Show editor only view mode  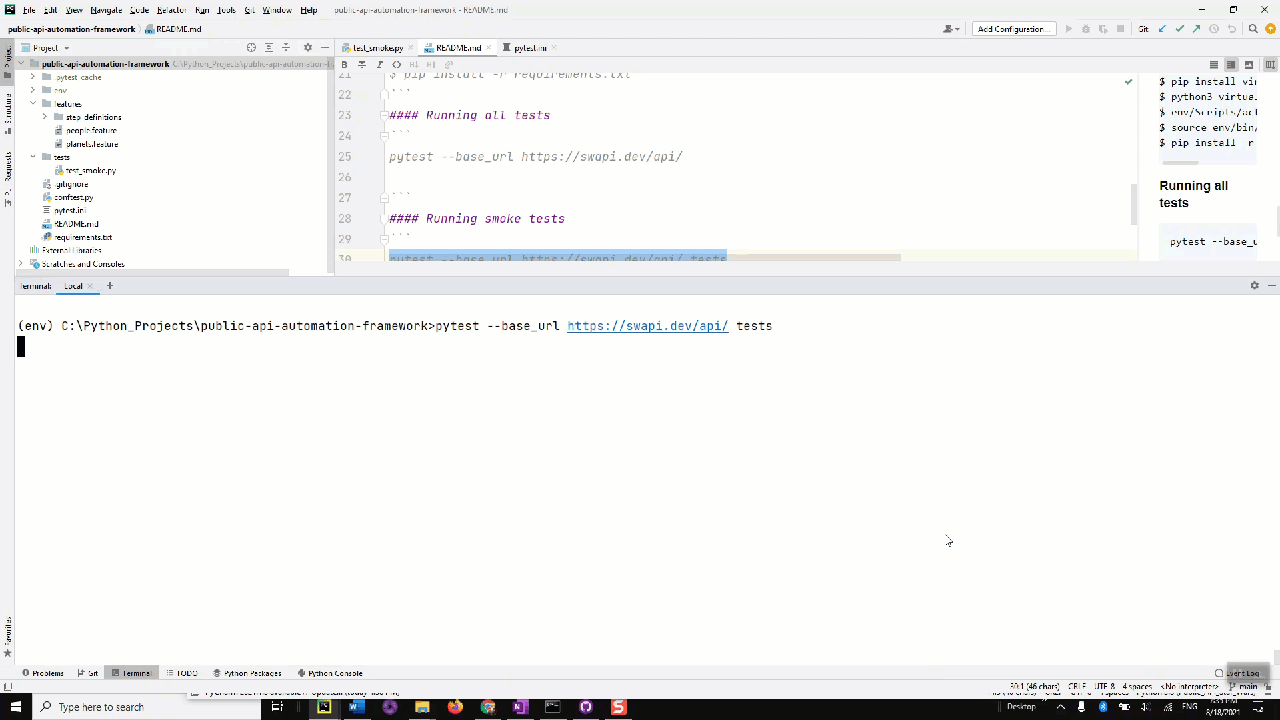[1214, 65]
